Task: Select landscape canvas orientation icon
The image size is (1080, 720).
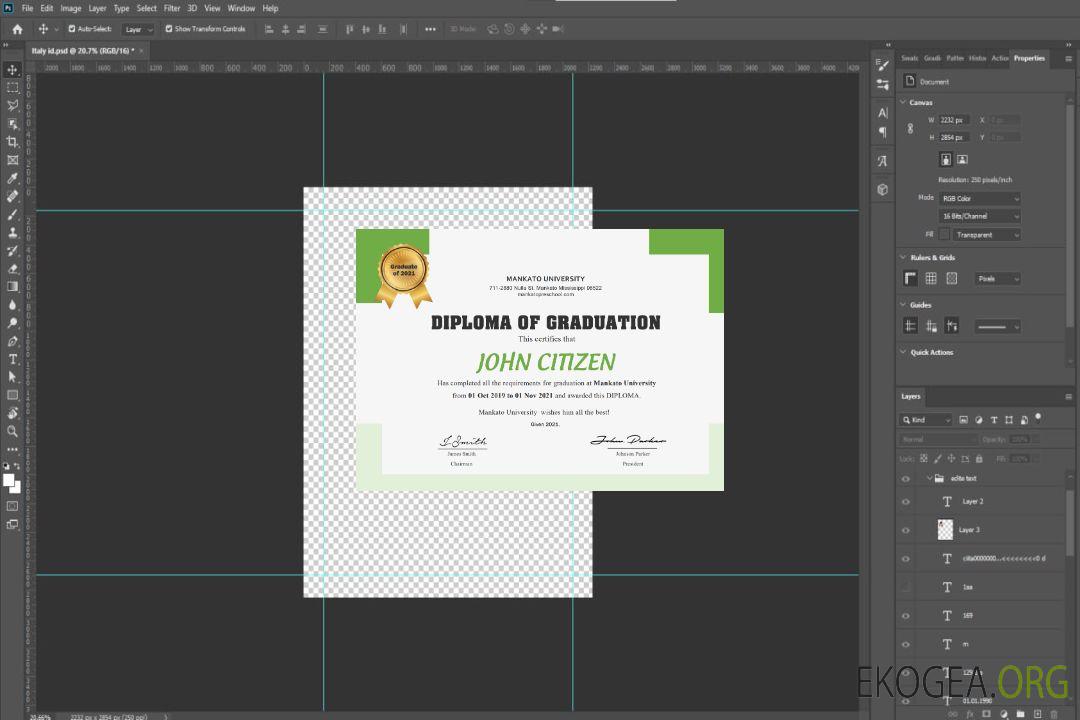Action: click(x=962, y=159)
